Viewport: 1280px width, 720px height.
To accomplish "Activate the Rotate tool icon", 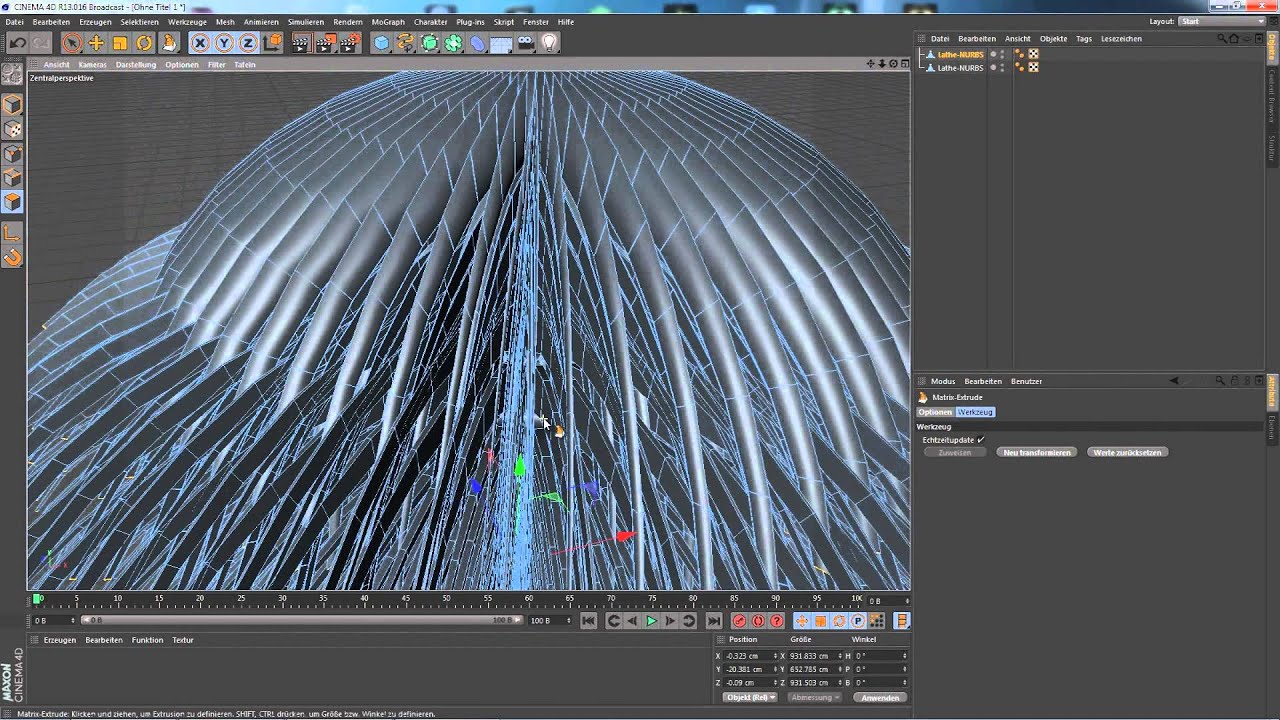I will (x=144, y=43).
